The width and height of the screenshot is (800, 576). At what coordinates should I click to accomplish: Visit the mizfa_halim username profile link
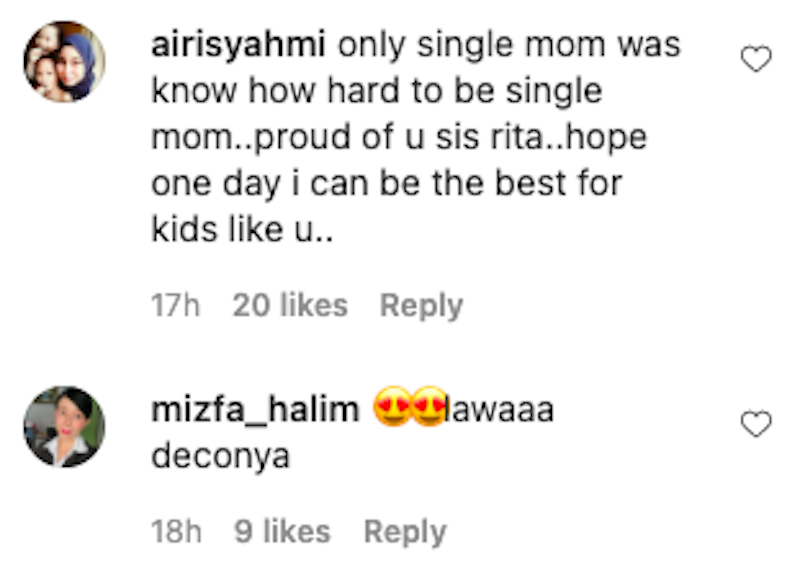point(255,410)
